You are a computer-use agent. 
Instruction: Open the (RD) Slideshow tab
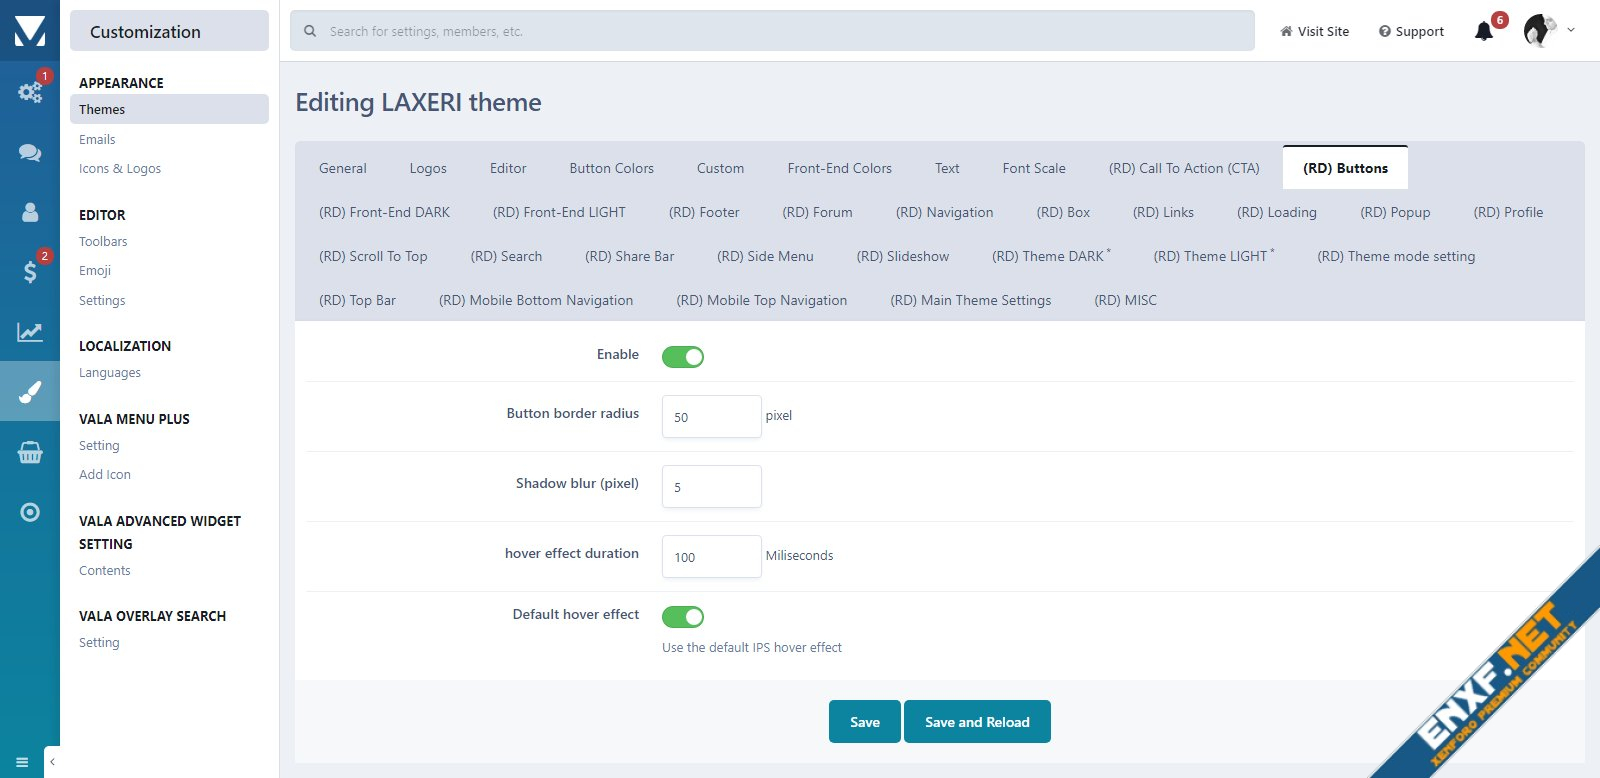point(902,256)
